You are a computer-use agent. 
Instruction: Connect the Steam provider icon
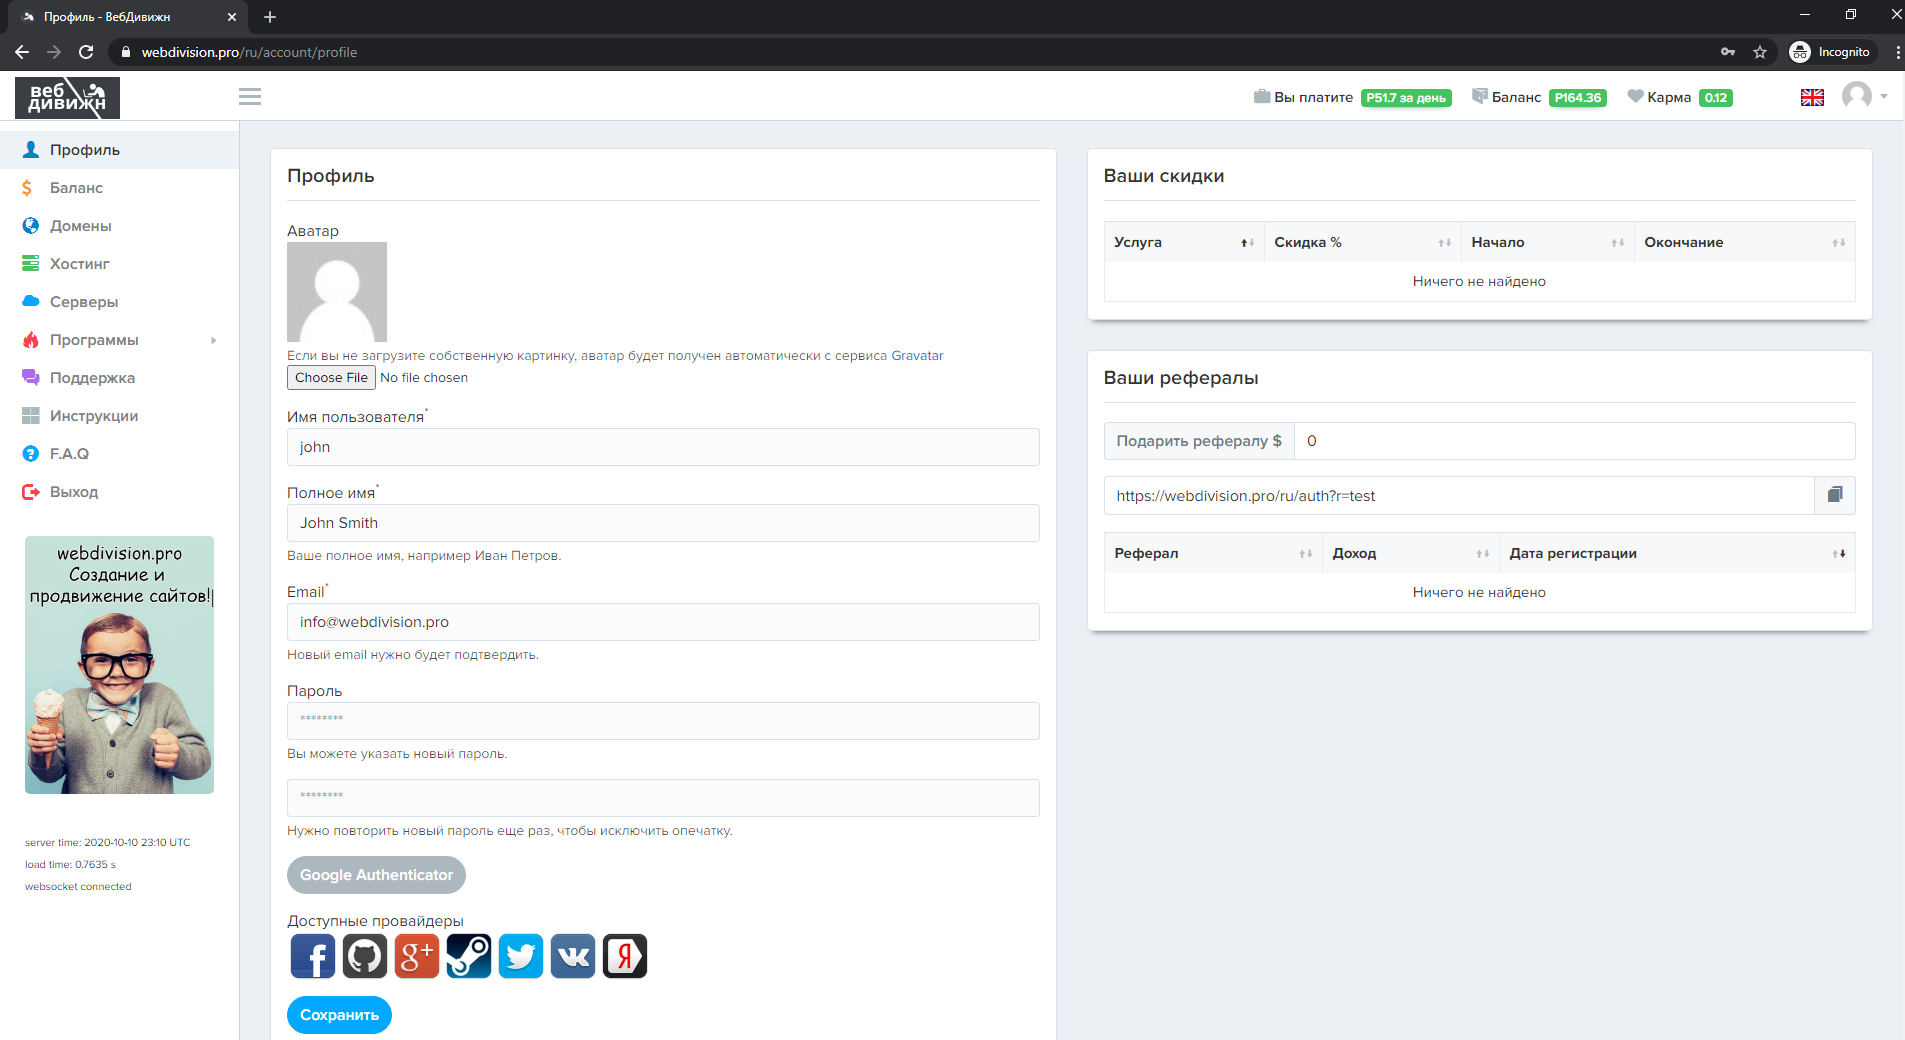[469, 956]
